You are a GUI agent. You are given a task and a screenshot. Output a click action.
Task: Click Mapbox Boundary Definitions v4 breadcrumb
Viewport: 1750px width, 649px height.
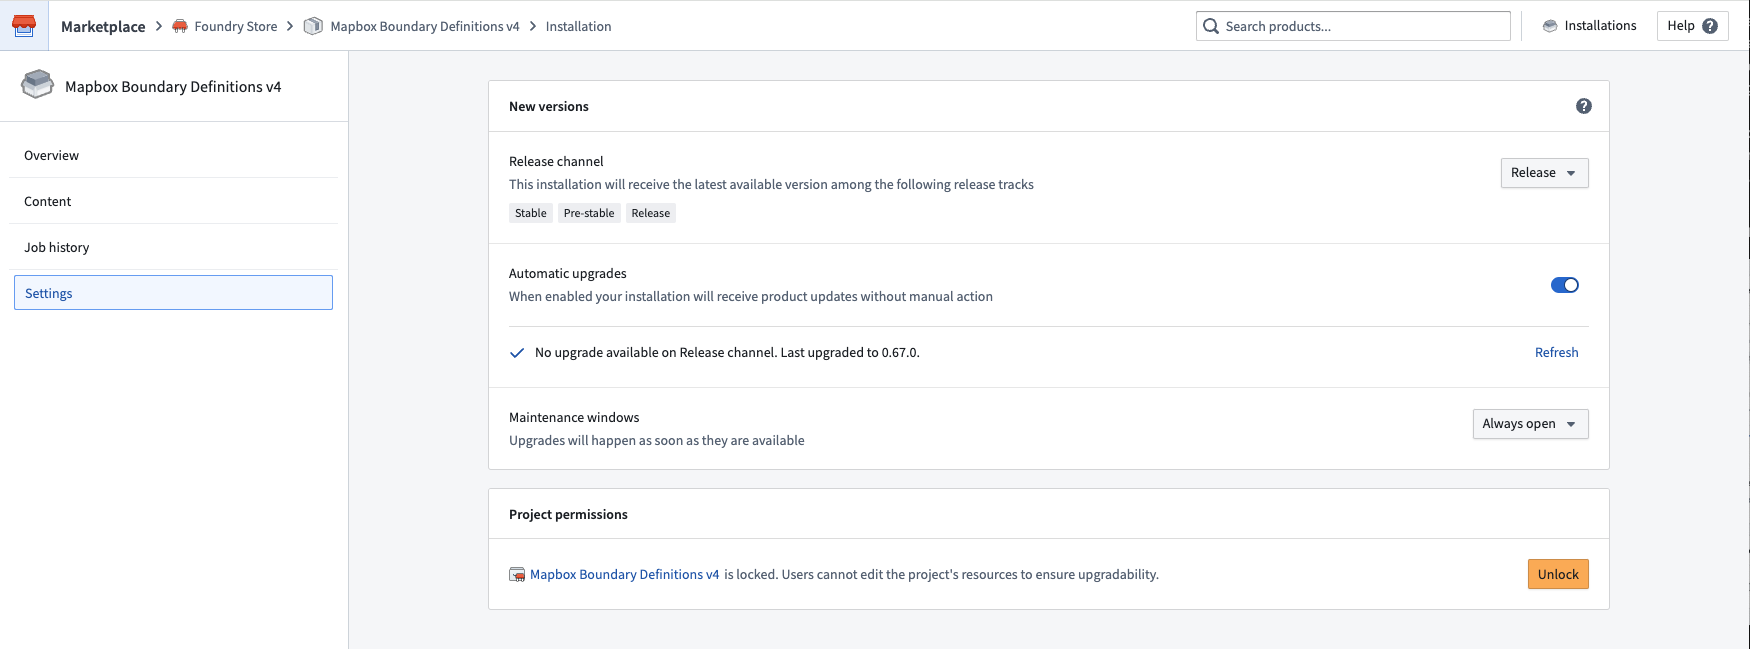click(425, 27)
